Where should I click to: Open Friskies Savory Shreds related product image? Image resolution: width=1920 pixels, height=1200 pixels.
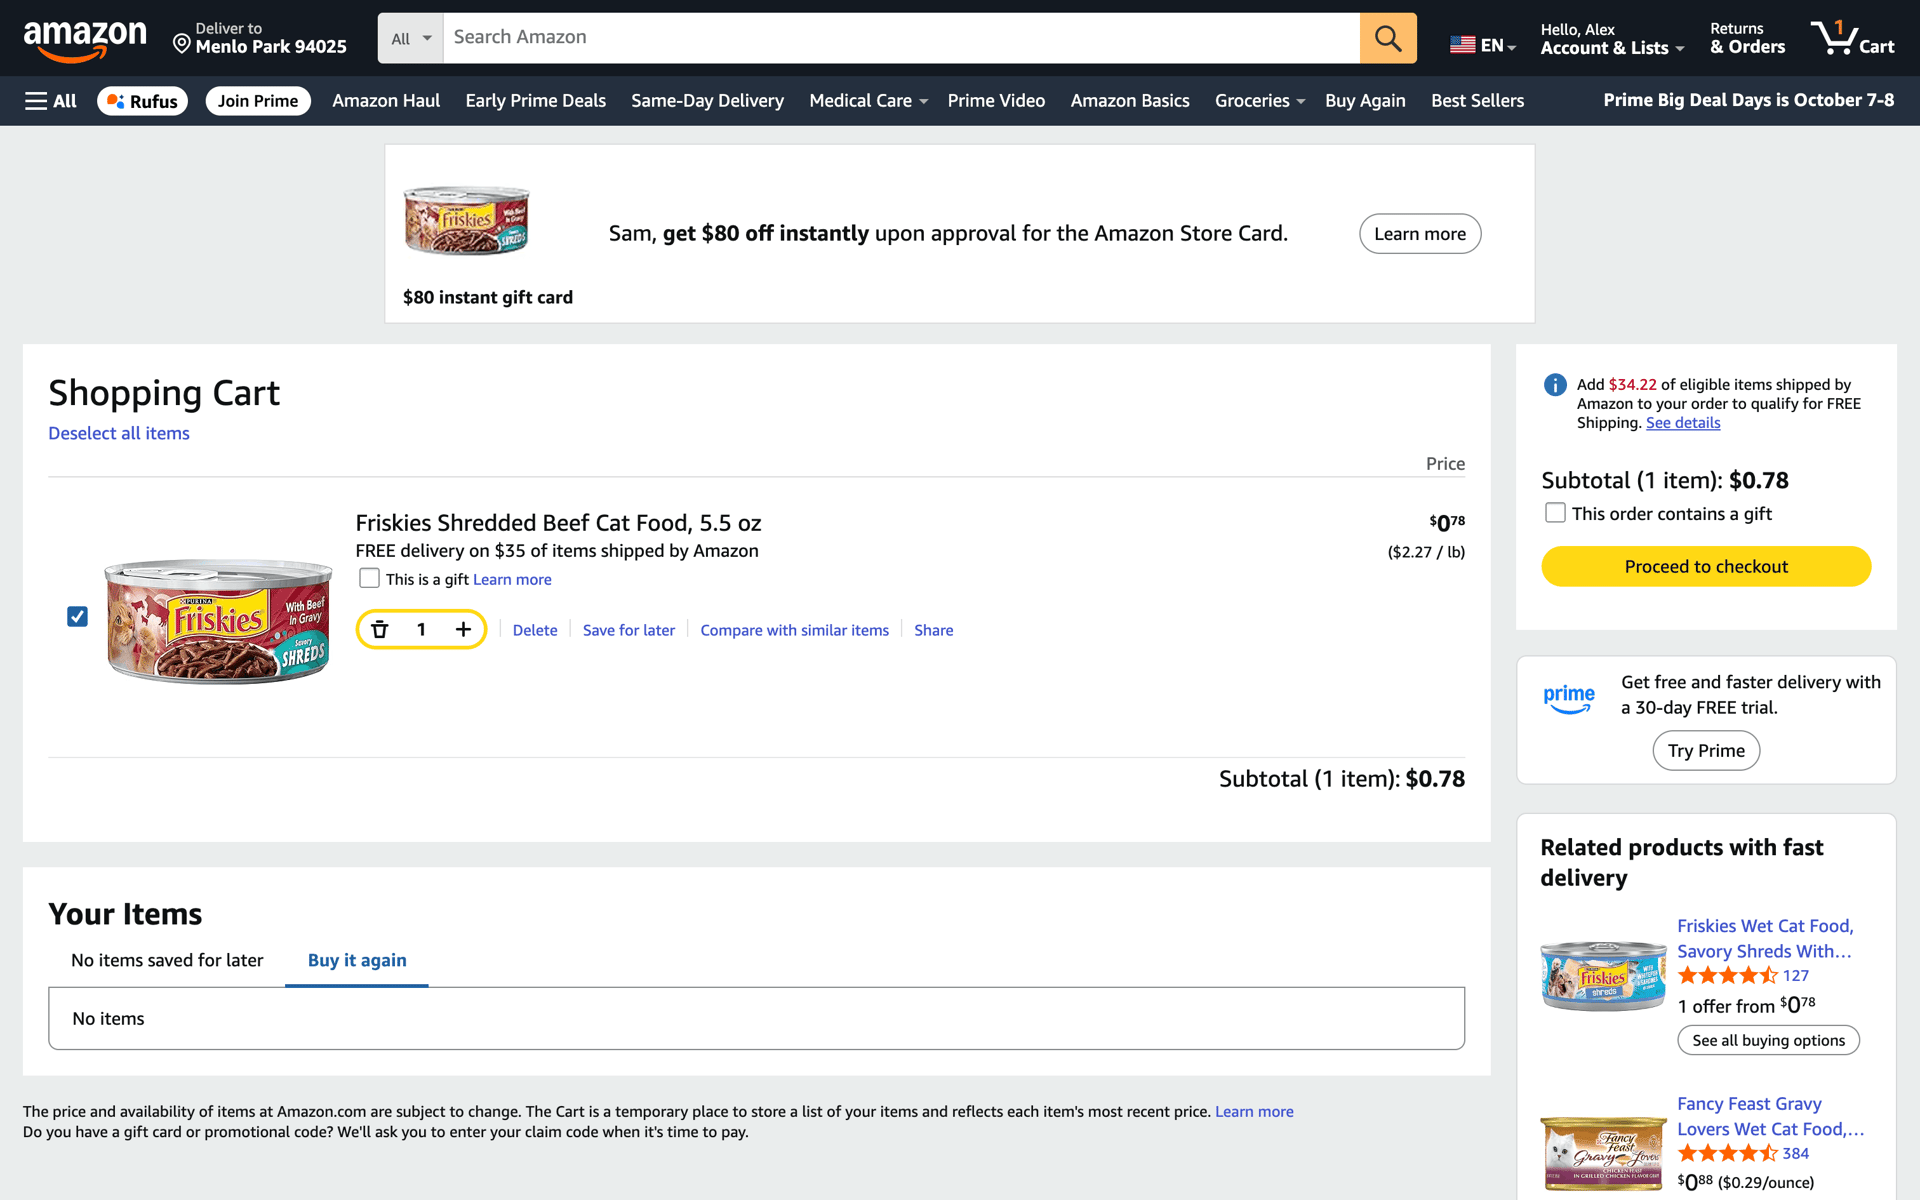1603,975
